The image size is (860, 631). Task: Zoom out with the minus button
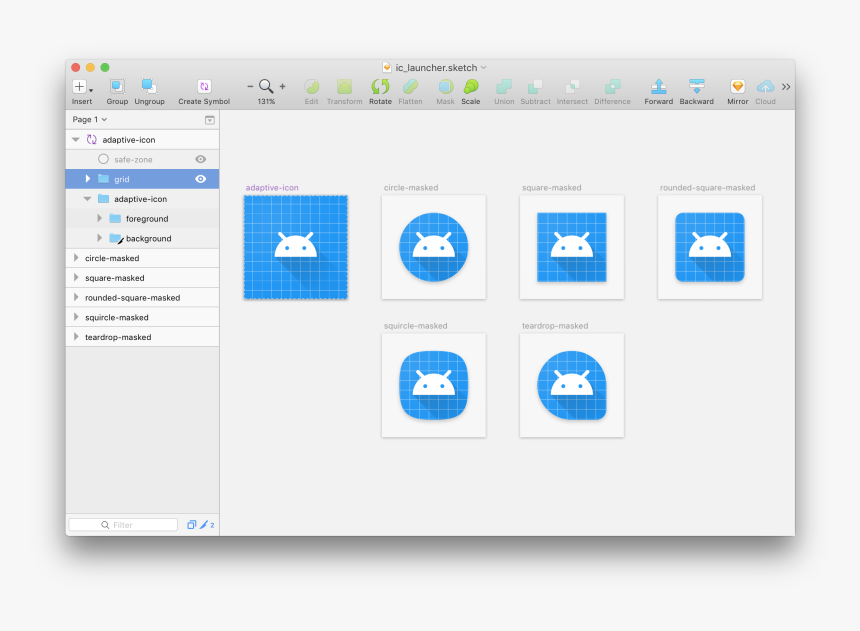pyautogui.click(x=250, y=86)
